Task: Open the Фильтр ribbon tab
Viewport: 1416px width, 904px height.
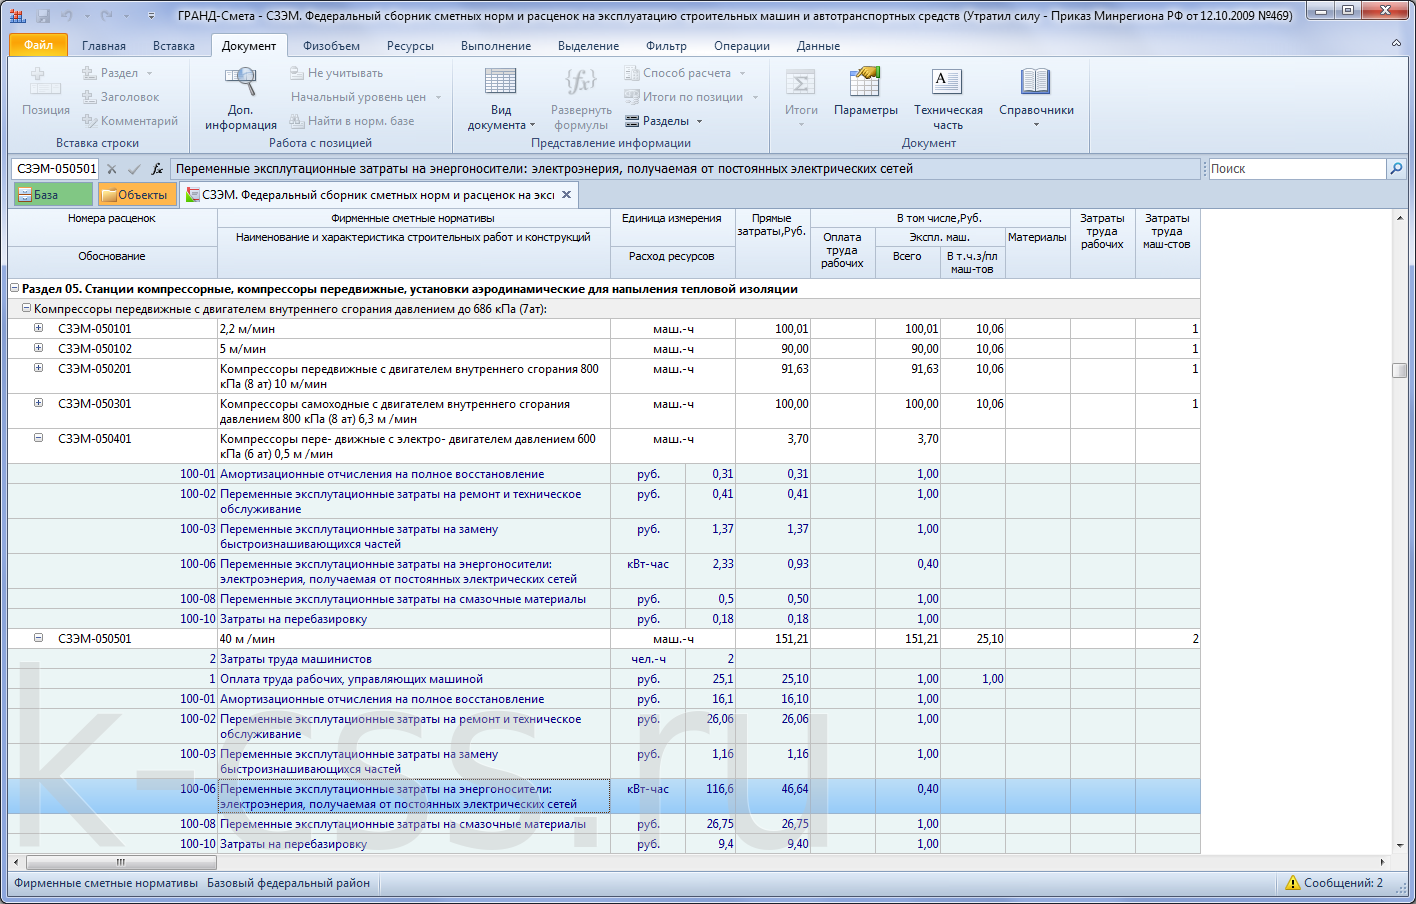Action: click(666, 46)
